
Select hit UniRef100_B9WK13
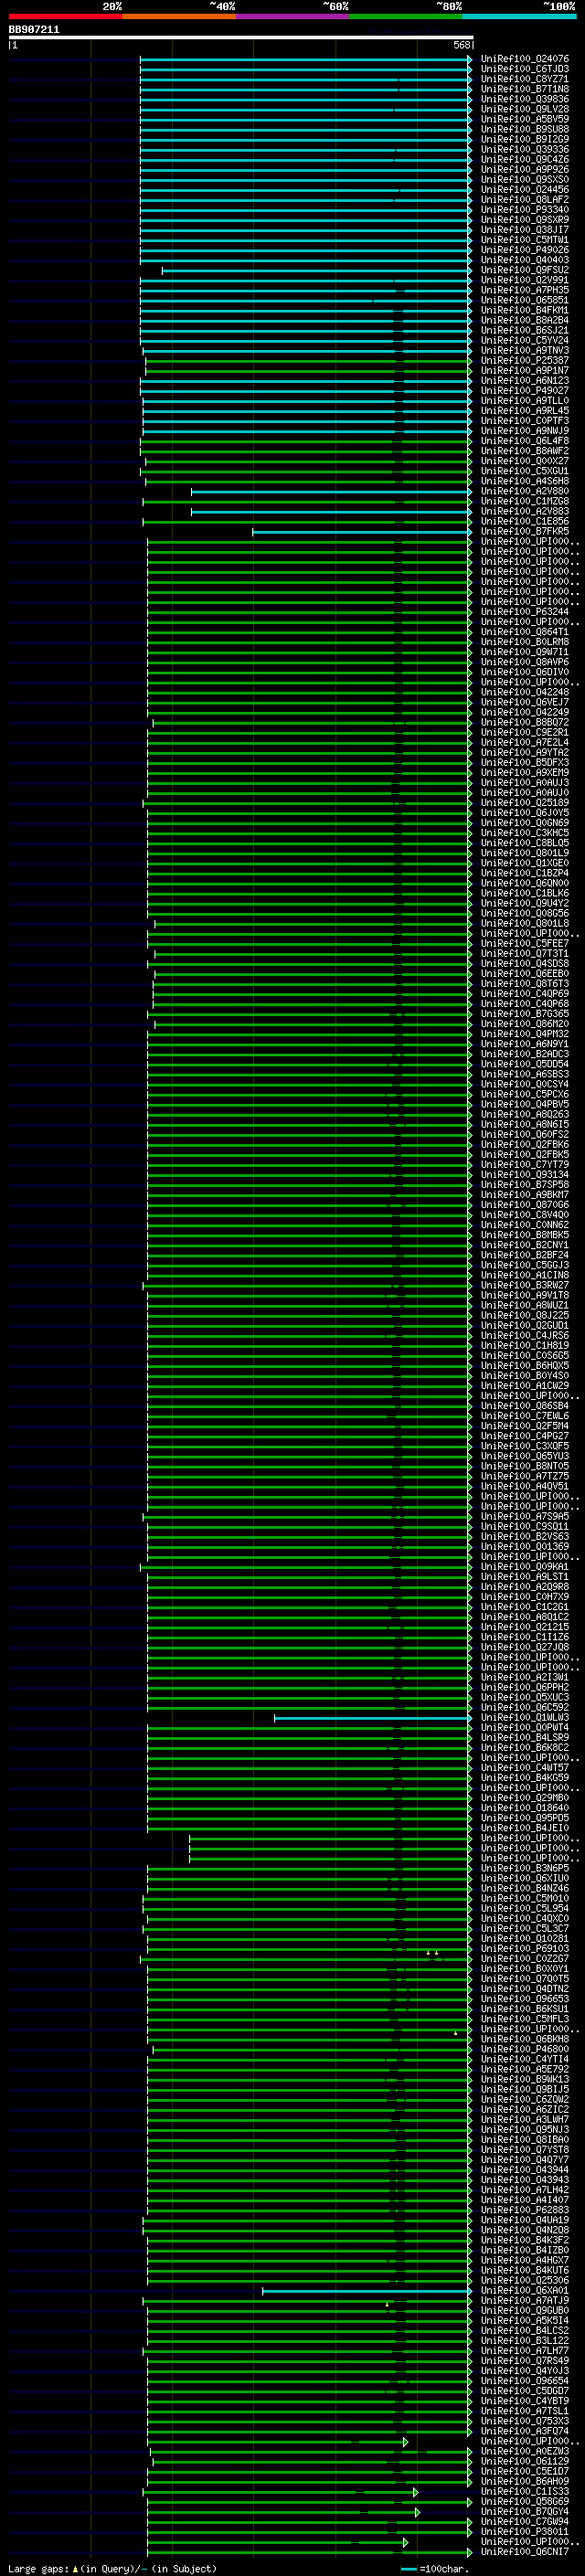pos(525,2079)
